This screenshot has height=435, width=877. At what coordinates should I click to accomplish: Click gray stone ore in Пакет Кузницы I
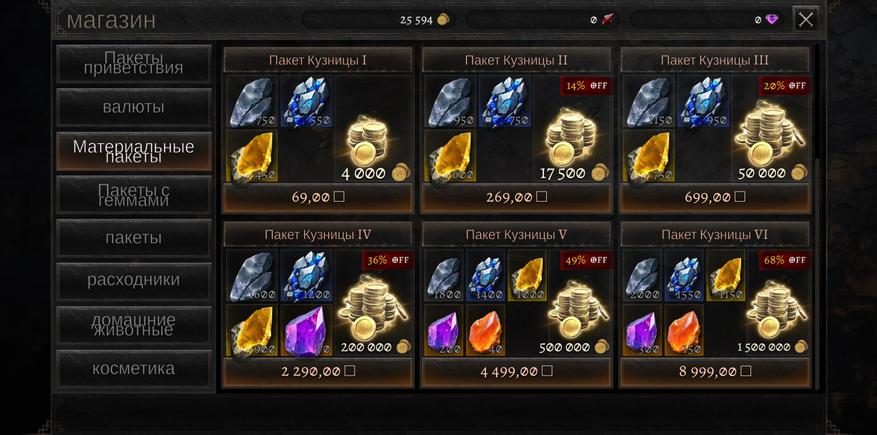252,102
